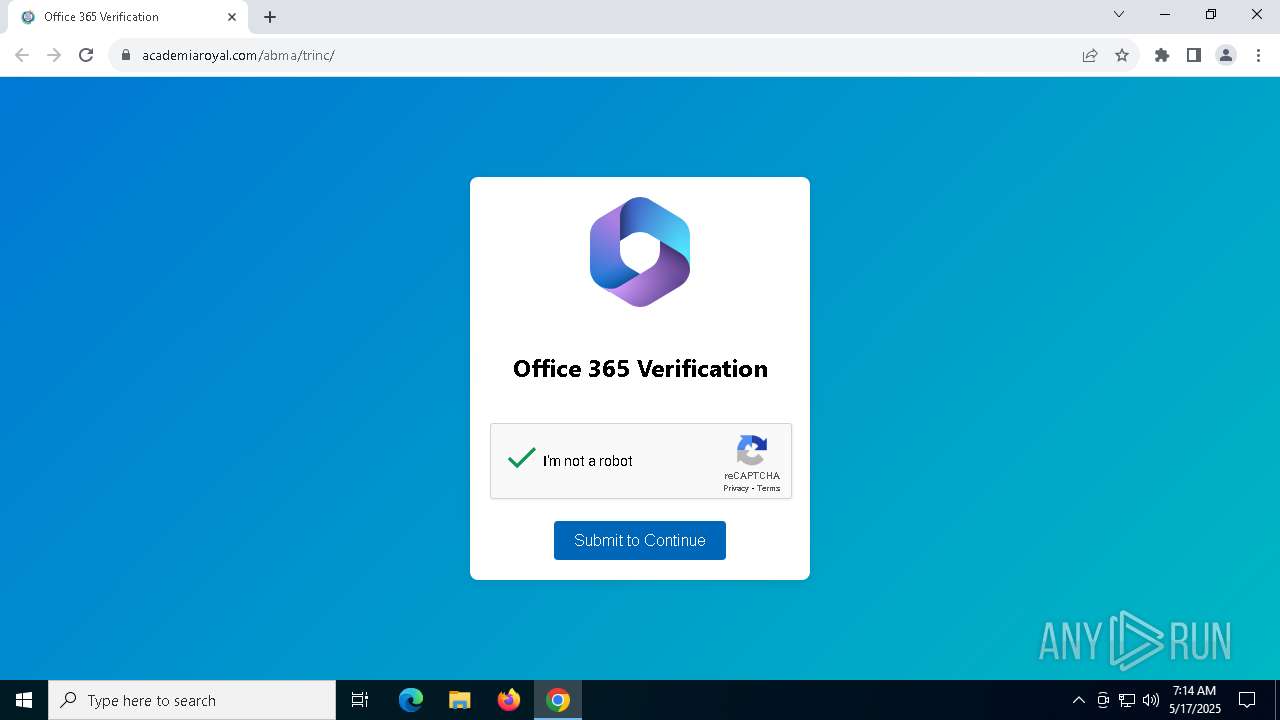Close the Office 365 Verification tab

232,17
